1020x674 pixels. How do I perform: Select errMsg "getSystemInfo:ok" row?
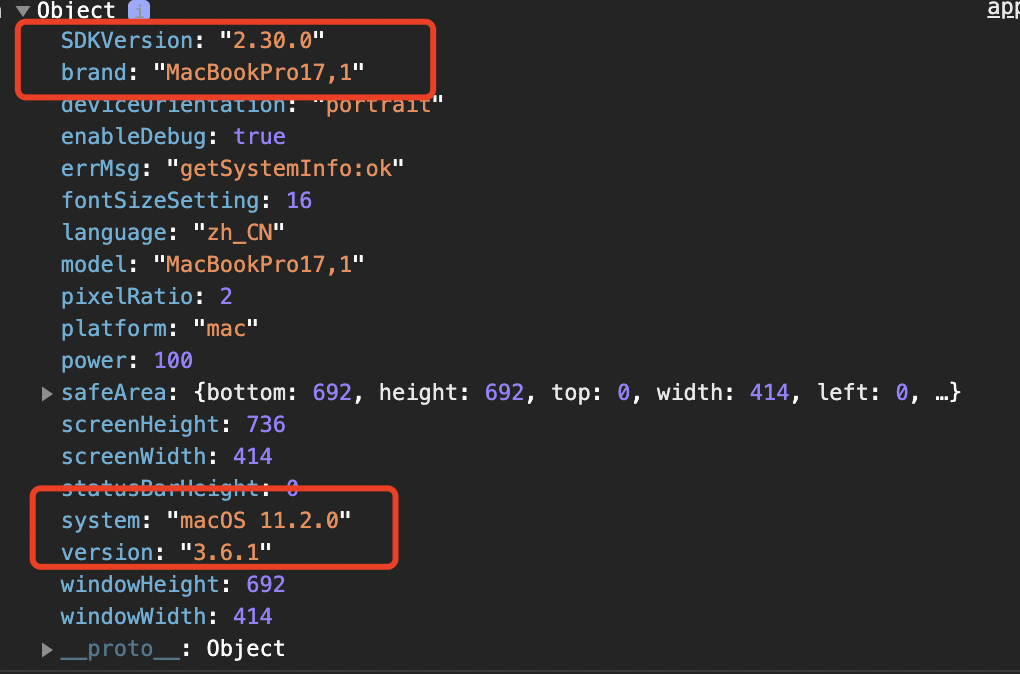pyautogui.click(x=232, y=168)
